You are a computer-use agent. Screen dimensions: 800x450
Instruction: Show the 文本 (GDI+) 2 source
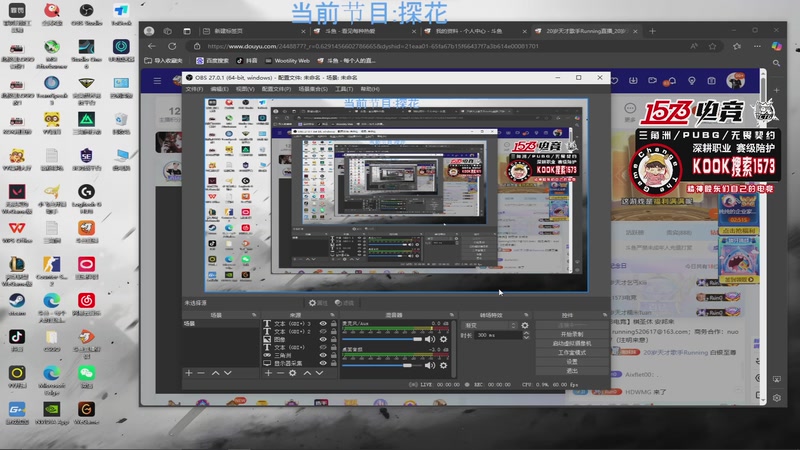click(x=323, y=331)
